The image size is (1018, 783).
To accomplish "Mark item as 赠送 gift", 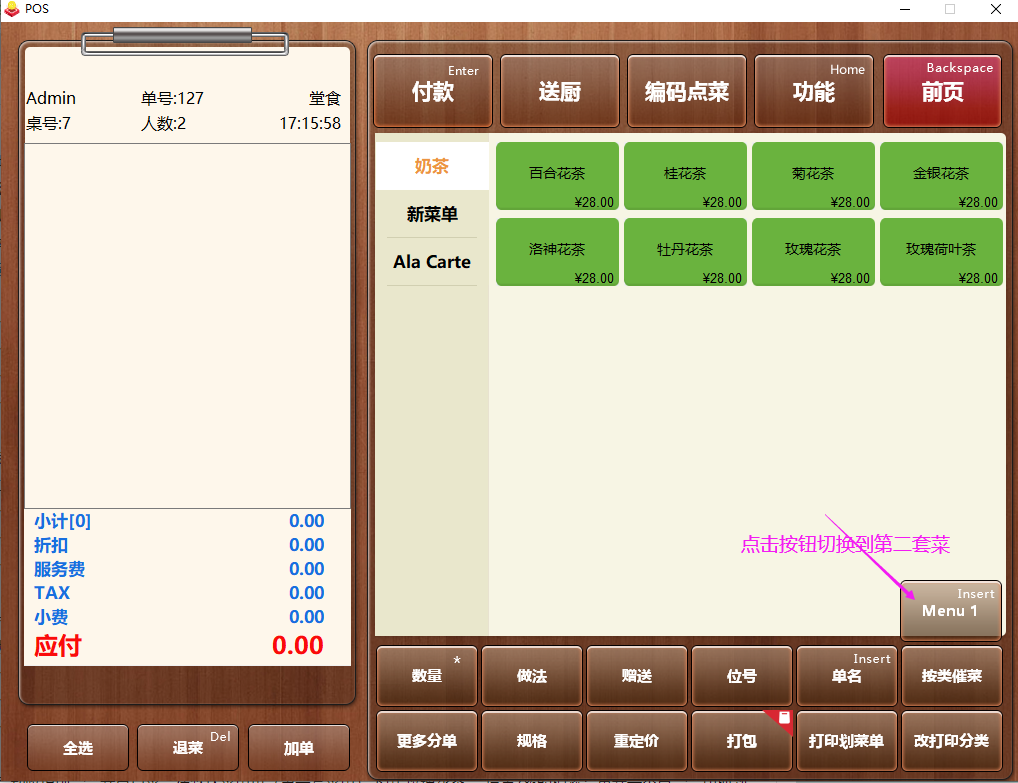I will 636,676.
